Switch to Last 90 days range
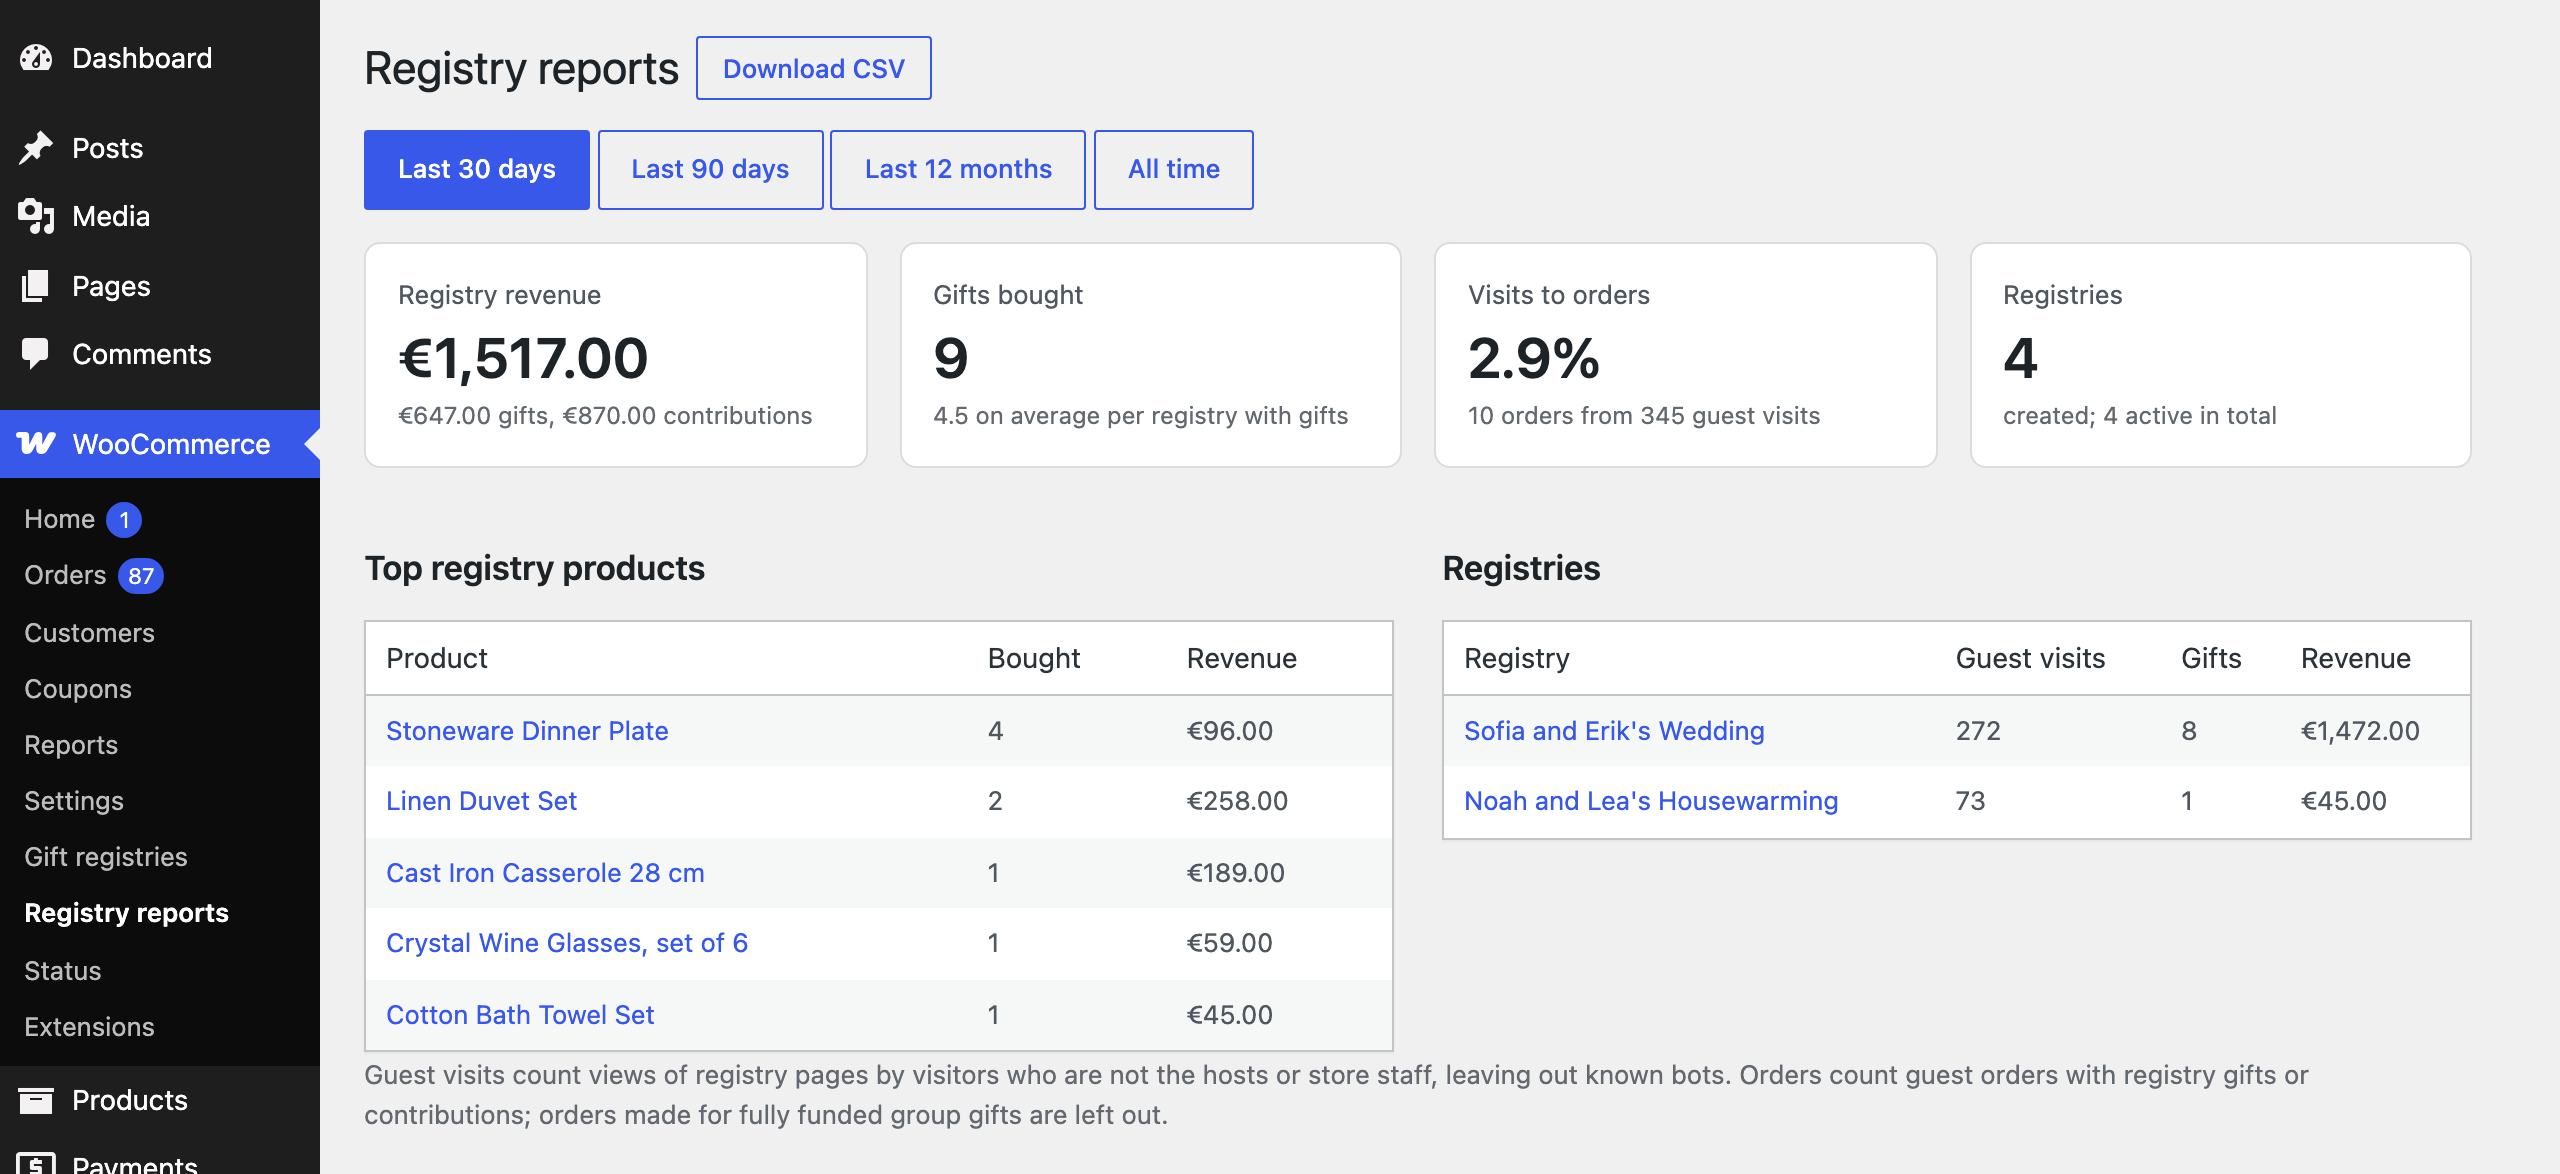Viewport: 2560px width, 1174px height. pos(710,170)
